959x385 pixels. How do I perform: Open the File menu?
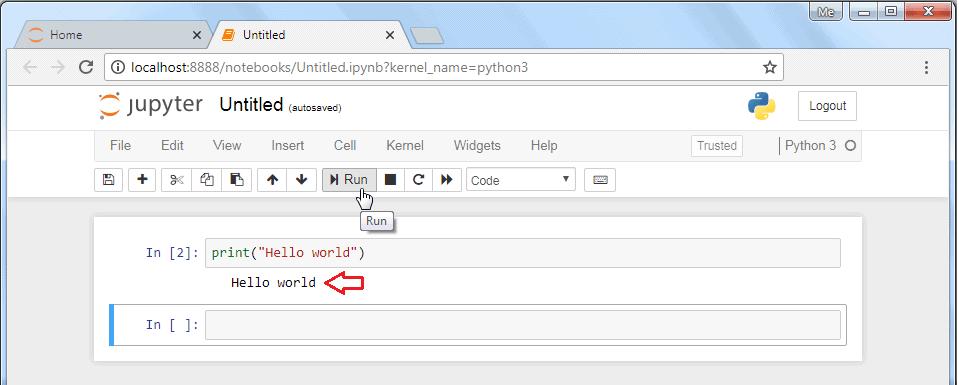(120, 146)
